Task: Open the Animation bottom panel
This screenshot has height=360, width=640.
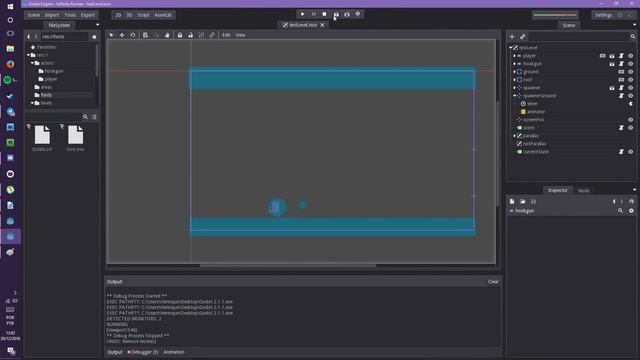Action: pyautogui.click(x=174, y=352)
